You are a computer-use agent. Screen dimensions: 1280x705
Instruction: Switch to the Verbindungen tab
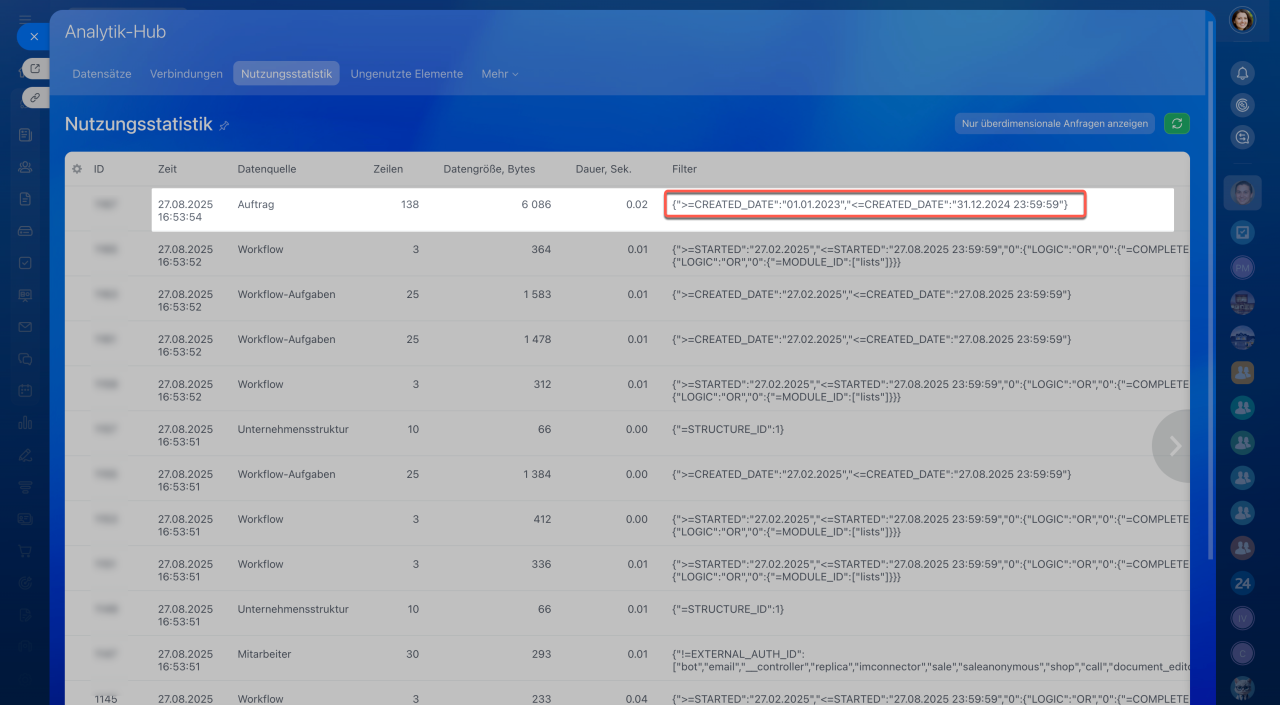pos(186,74)
